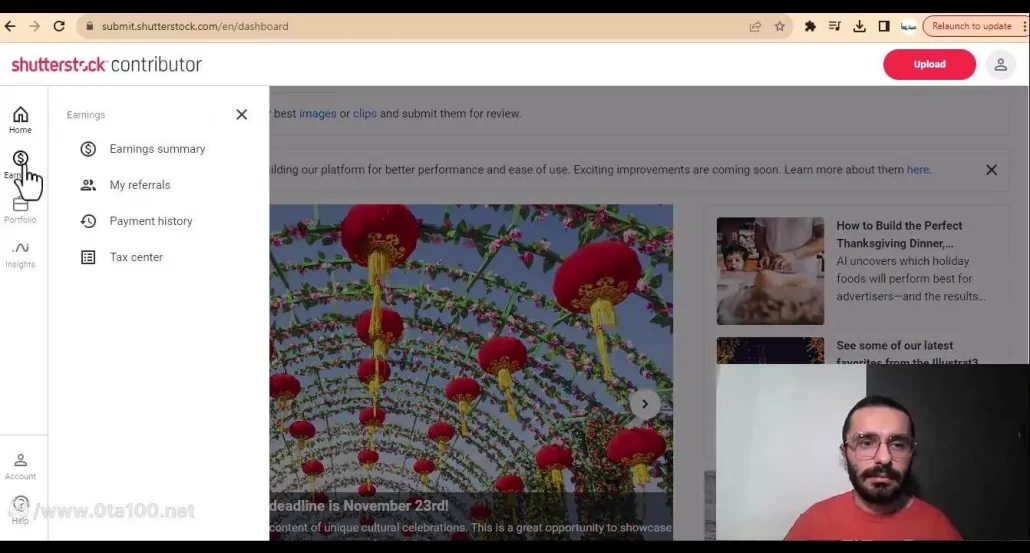Viewport: 1030px width, 553px height.
Task: Advance carousel with next arrow
Action: [x=645, y=404]
